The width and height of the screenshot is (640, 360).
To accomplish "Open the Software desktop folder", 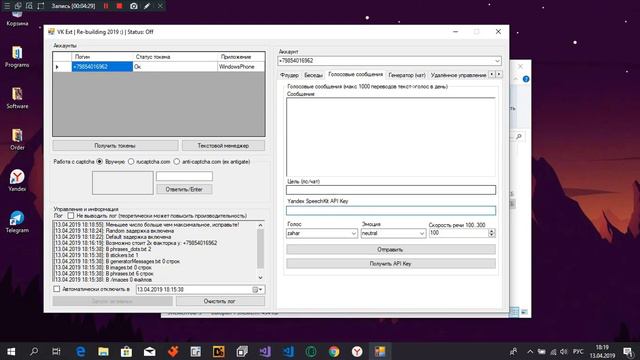I will (17, 98).
